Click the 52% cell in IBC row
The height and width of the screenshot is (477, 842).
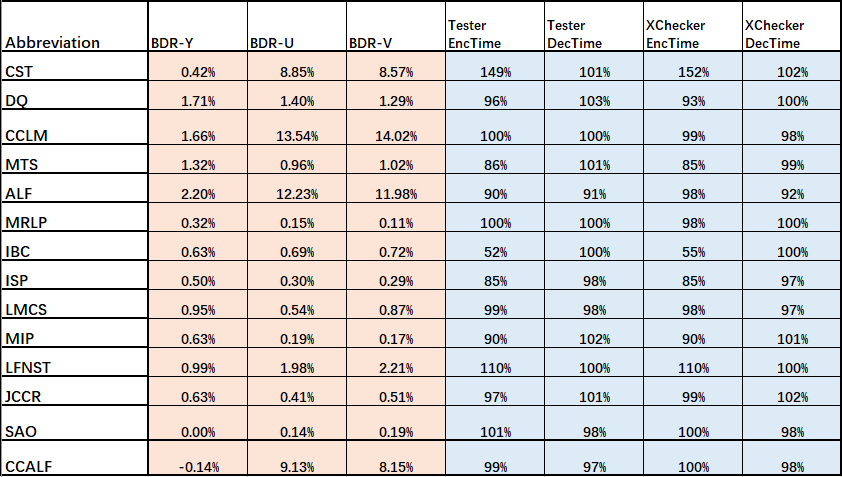click(495, 245)
